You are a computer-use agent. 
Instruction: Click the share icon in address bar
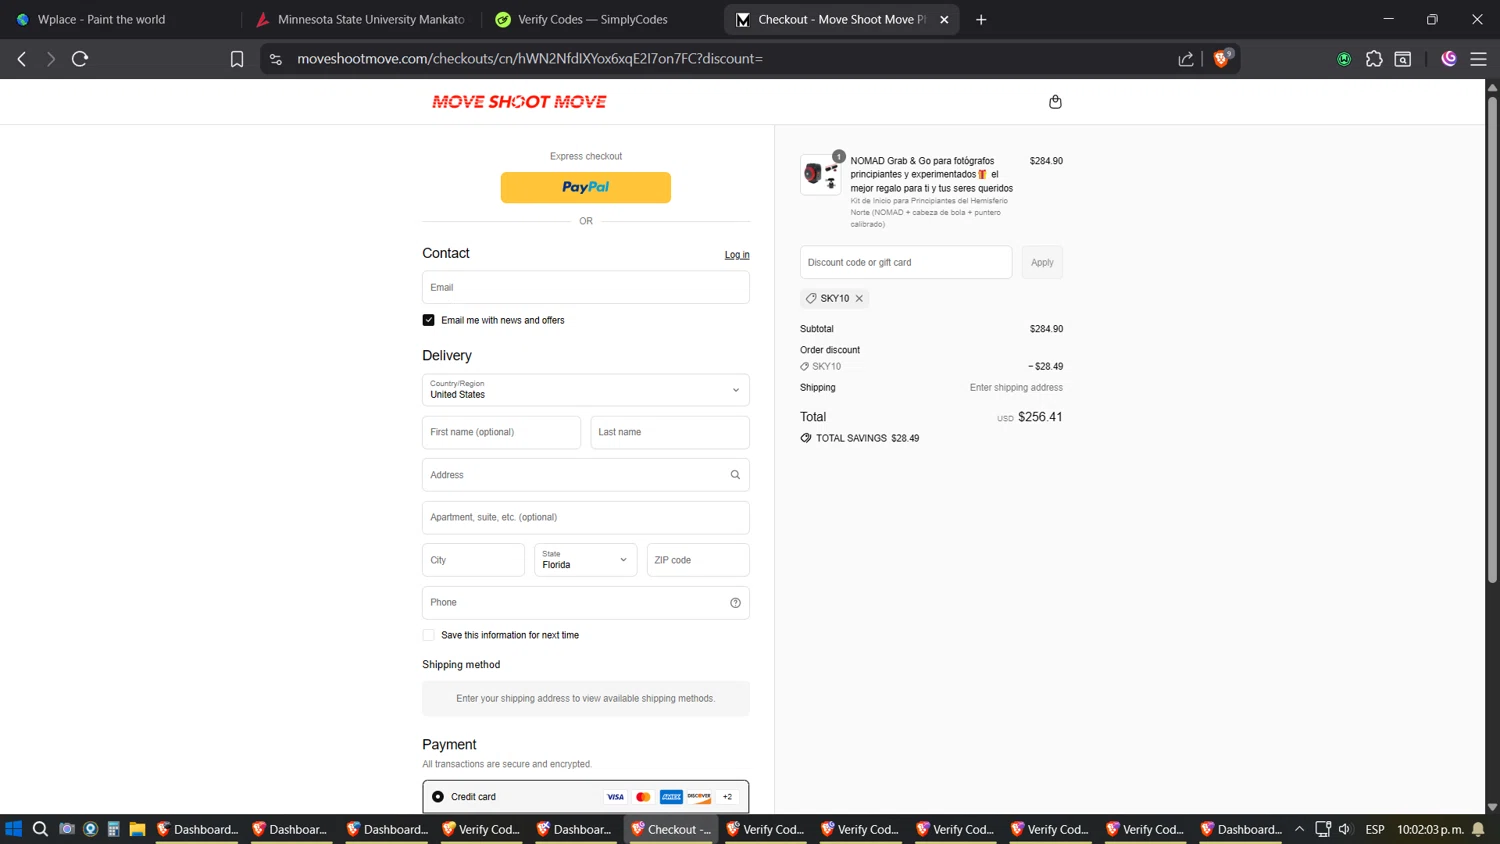[1186, 59]
